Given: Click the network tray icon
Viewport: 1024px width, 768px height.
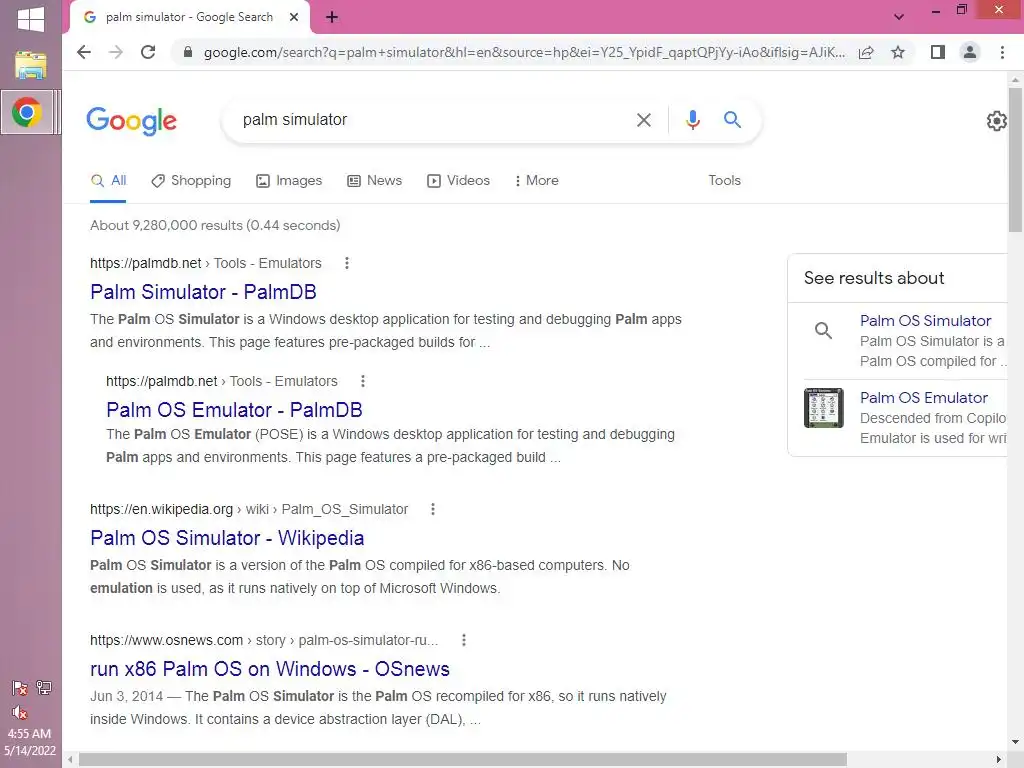Looking at the screenshot, I should [44, 687].
